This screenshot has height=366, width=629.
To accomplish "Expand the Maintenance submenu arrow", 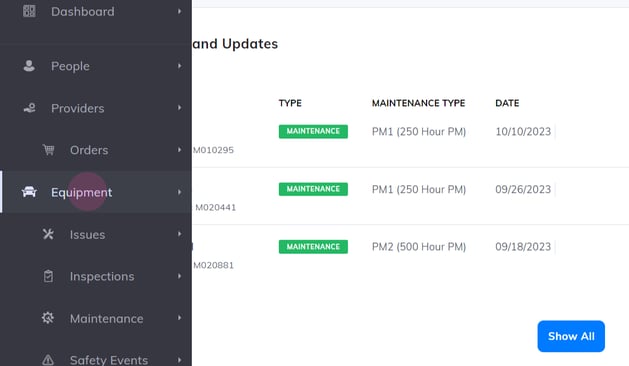I will coord(179,318).
